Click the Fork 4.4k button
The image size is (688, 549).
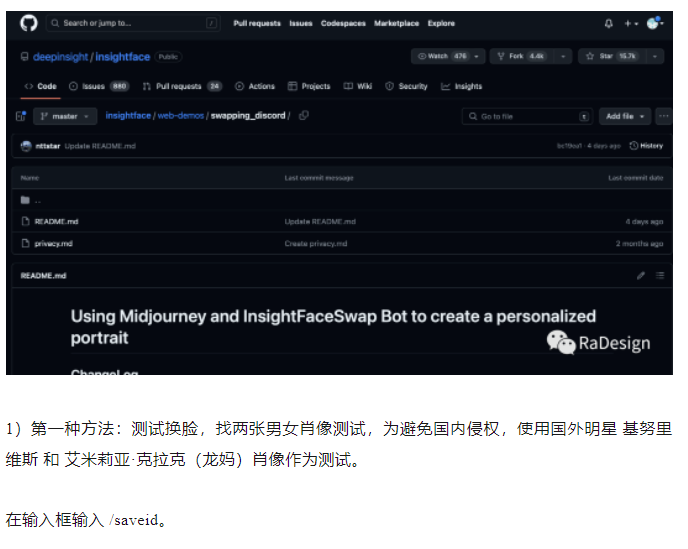point(521,56)
